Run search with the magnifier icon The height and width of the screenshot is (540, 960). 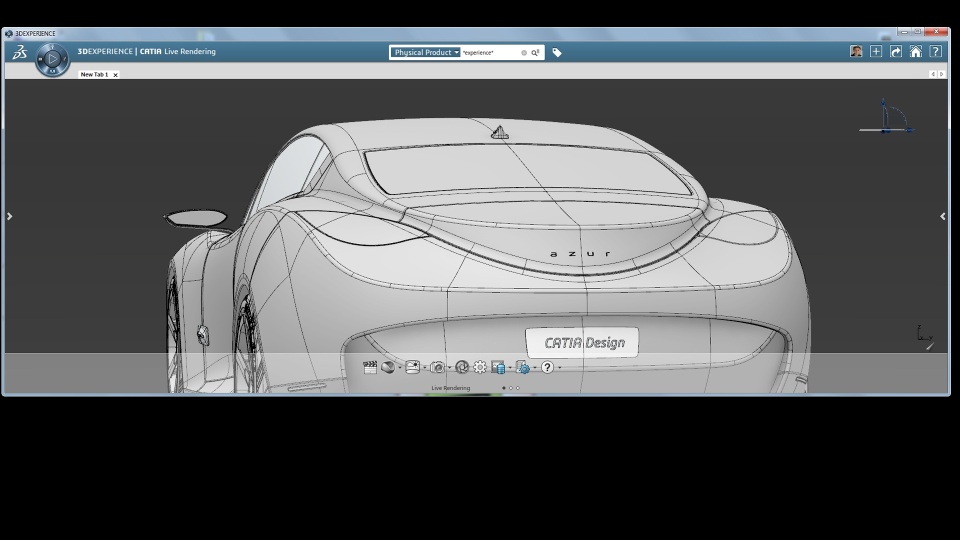535,53
